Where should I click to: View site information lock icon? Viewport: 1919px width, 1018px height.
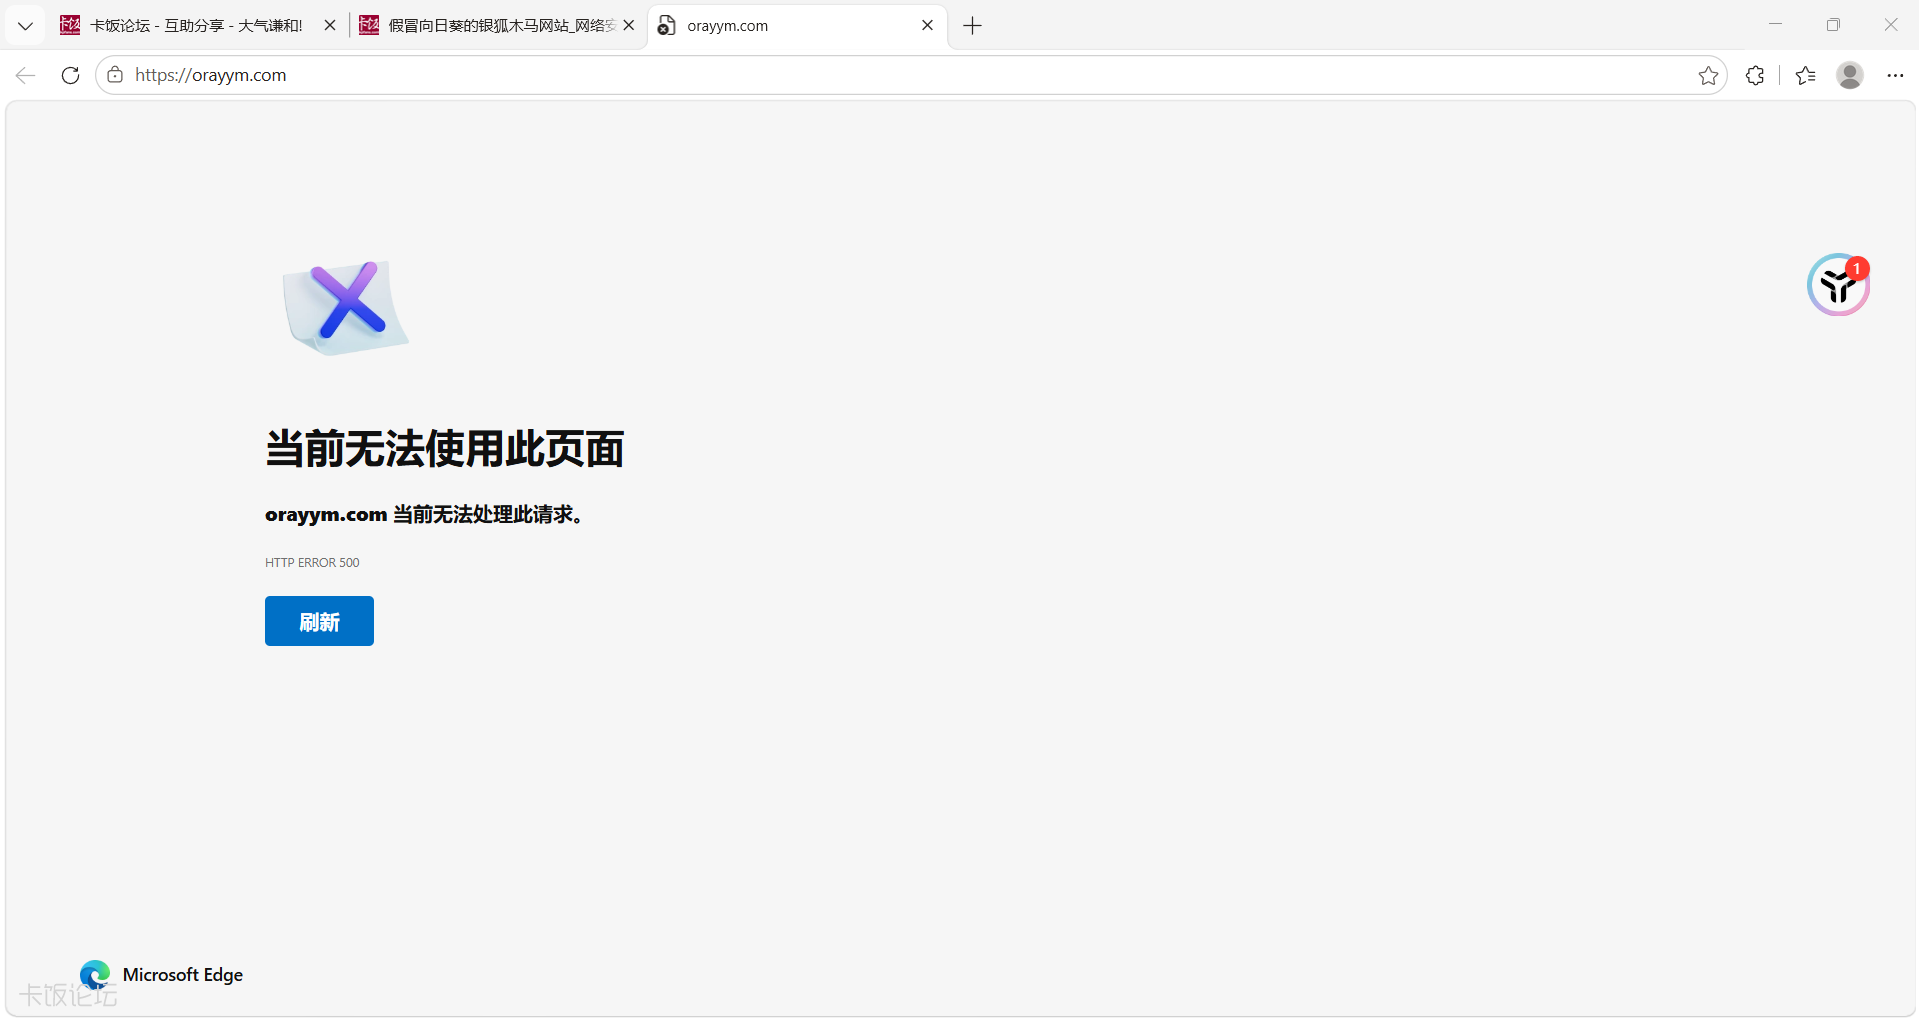click(x=115, y=75)
